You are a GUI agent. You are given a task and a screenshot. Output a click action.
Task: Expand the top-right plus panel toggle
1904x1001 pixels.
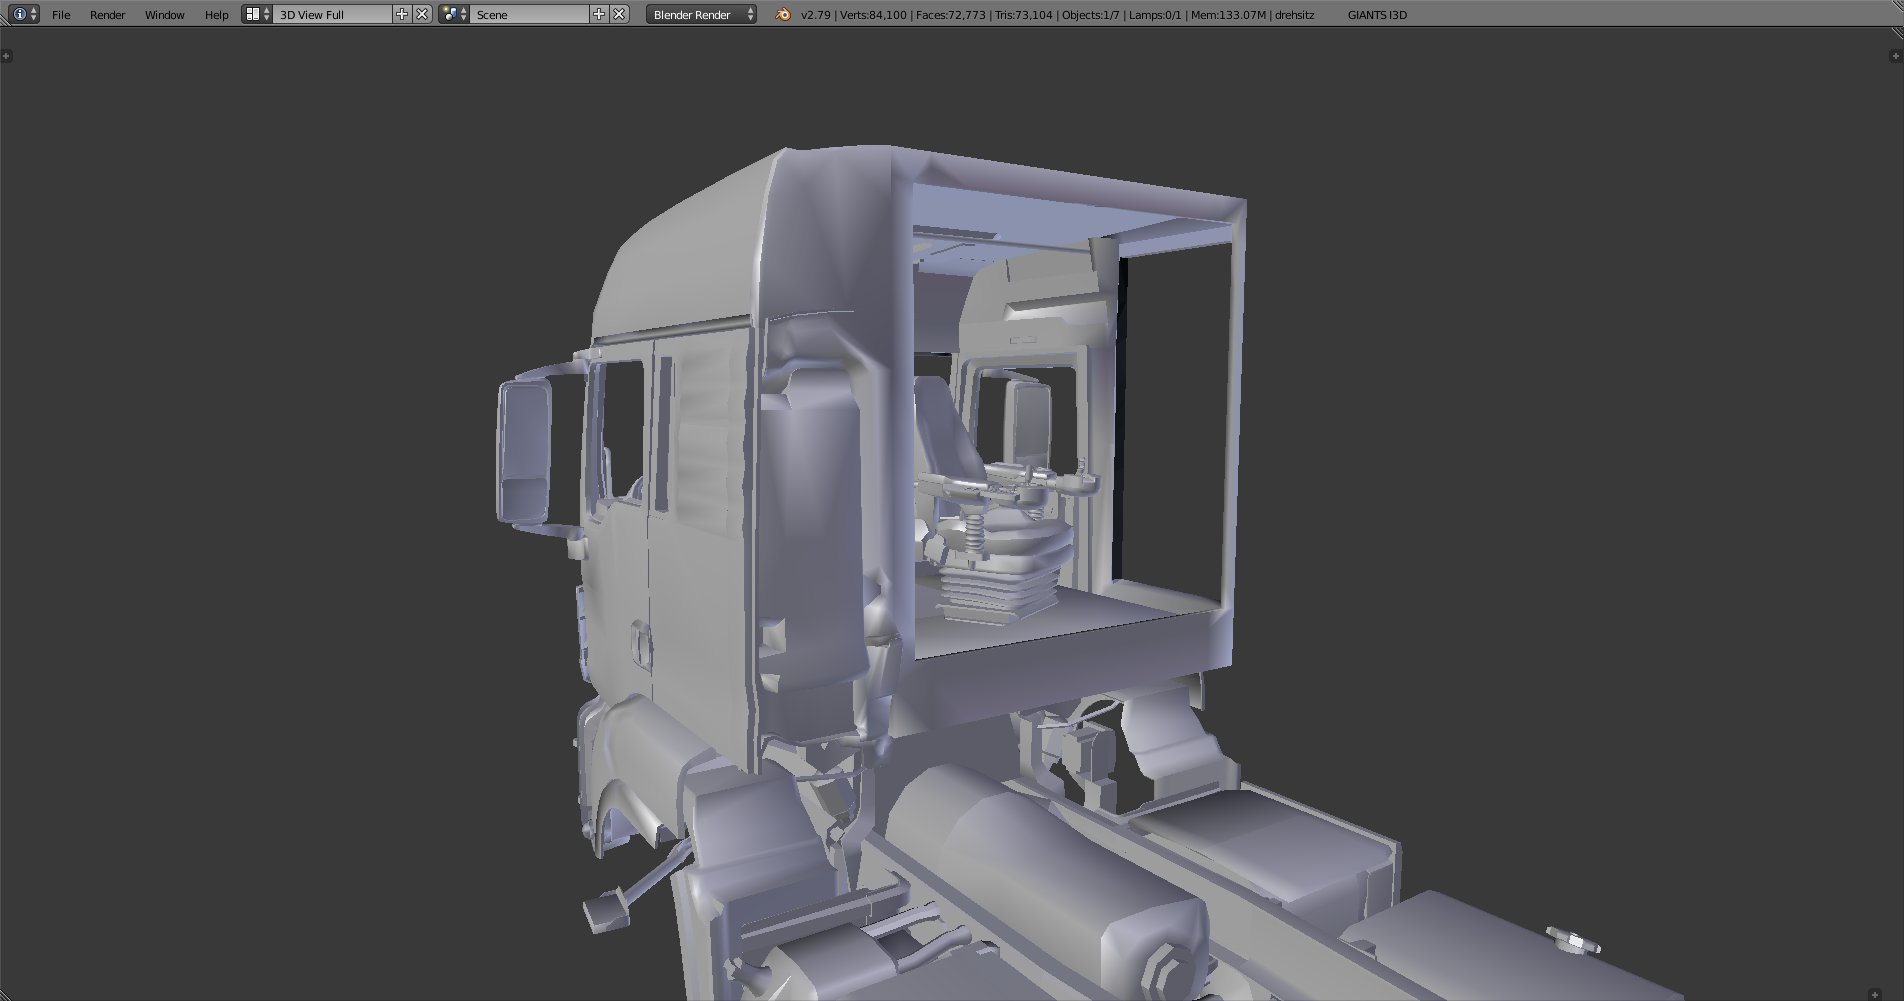[1895, 56]
